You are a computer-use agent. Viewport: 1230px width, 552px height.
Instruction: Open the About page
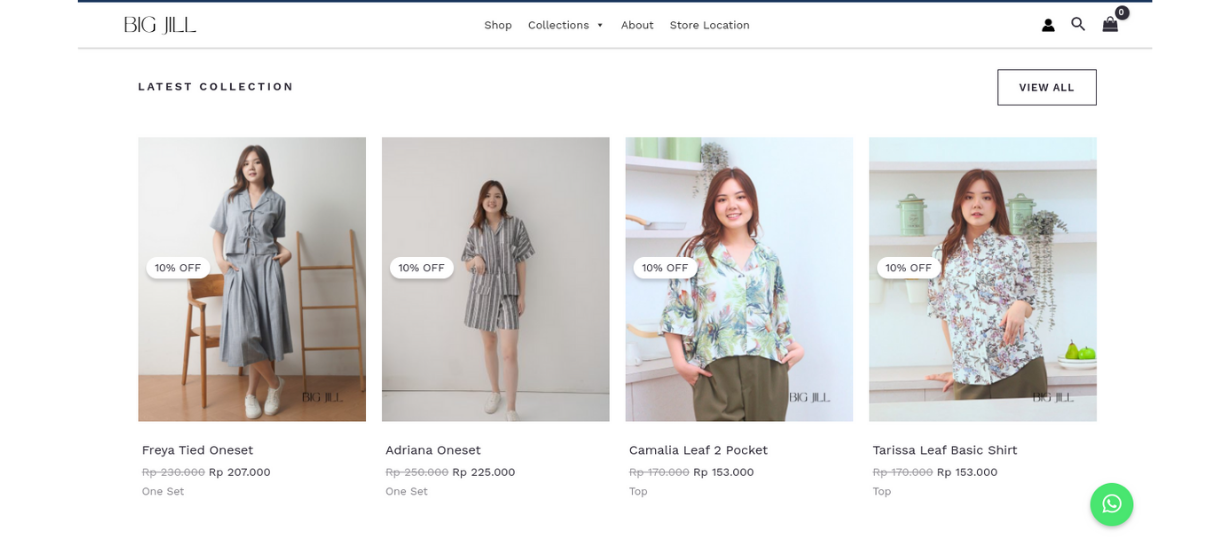click(x=637, y=25)
